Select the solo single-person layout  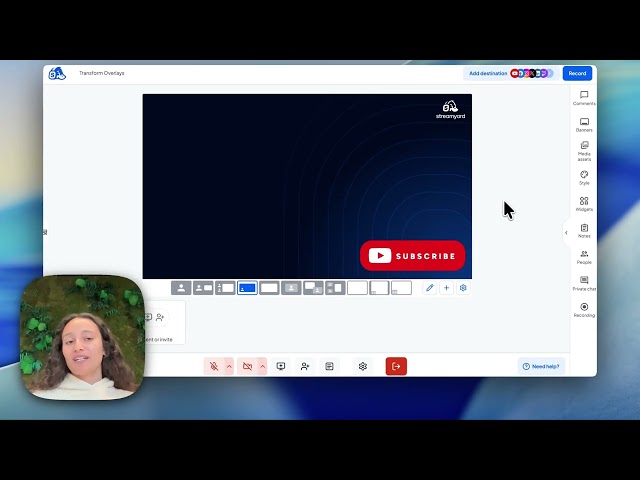coord(181,288)
